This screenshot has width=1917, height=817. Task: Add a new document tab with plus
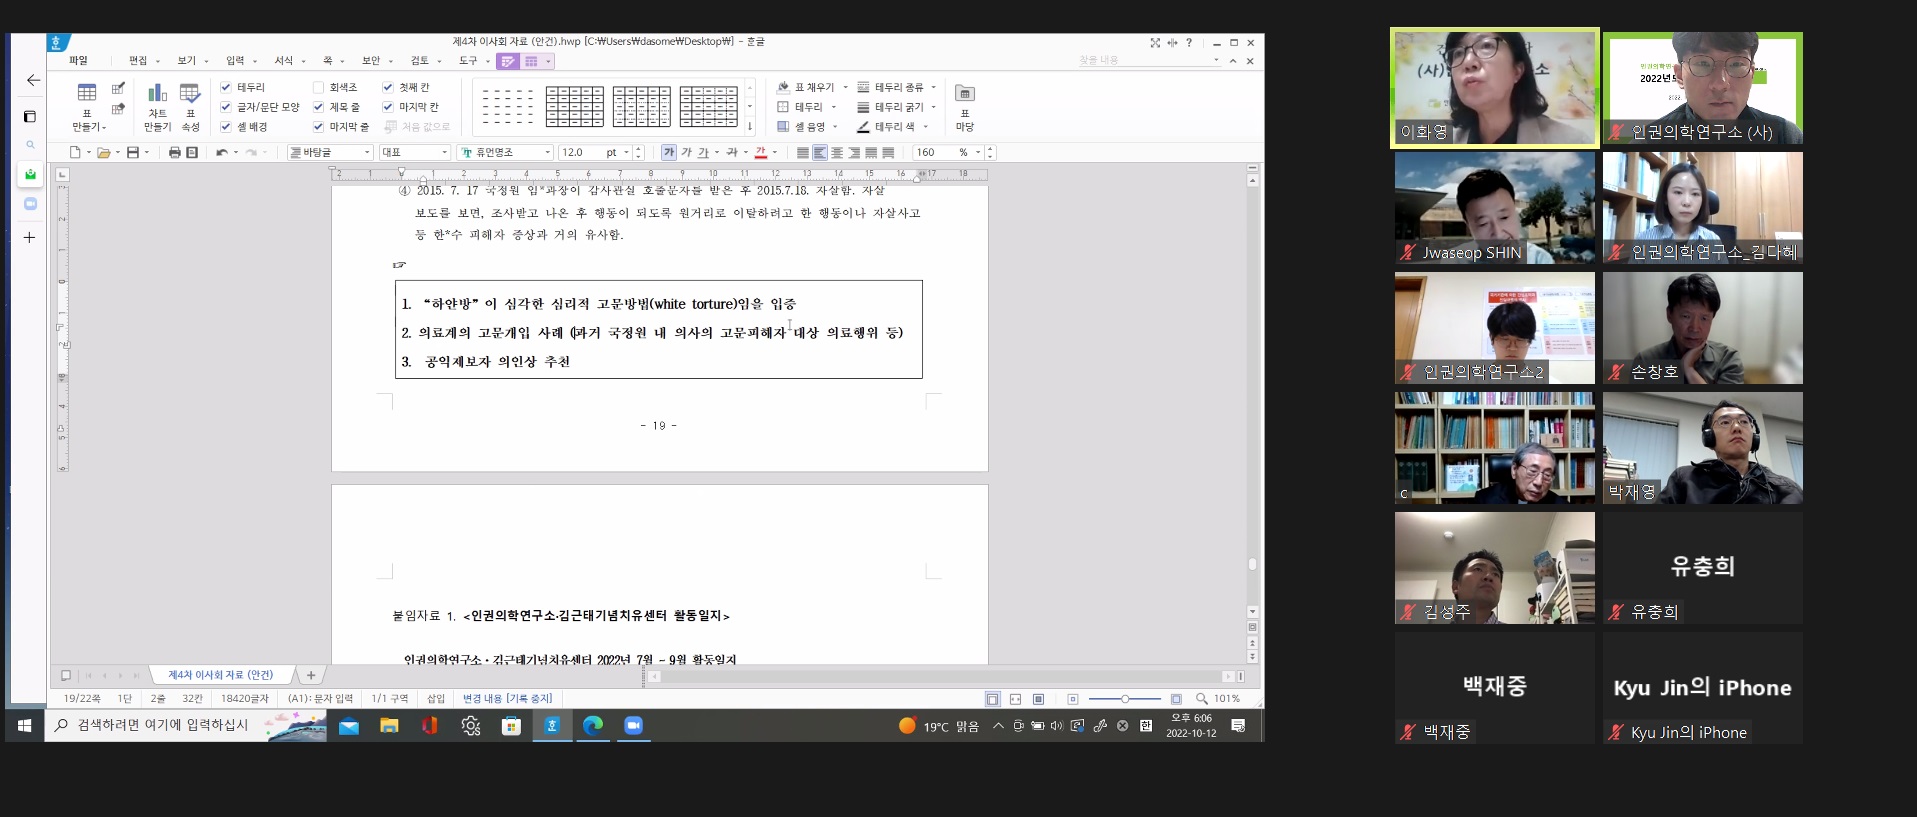311,675
